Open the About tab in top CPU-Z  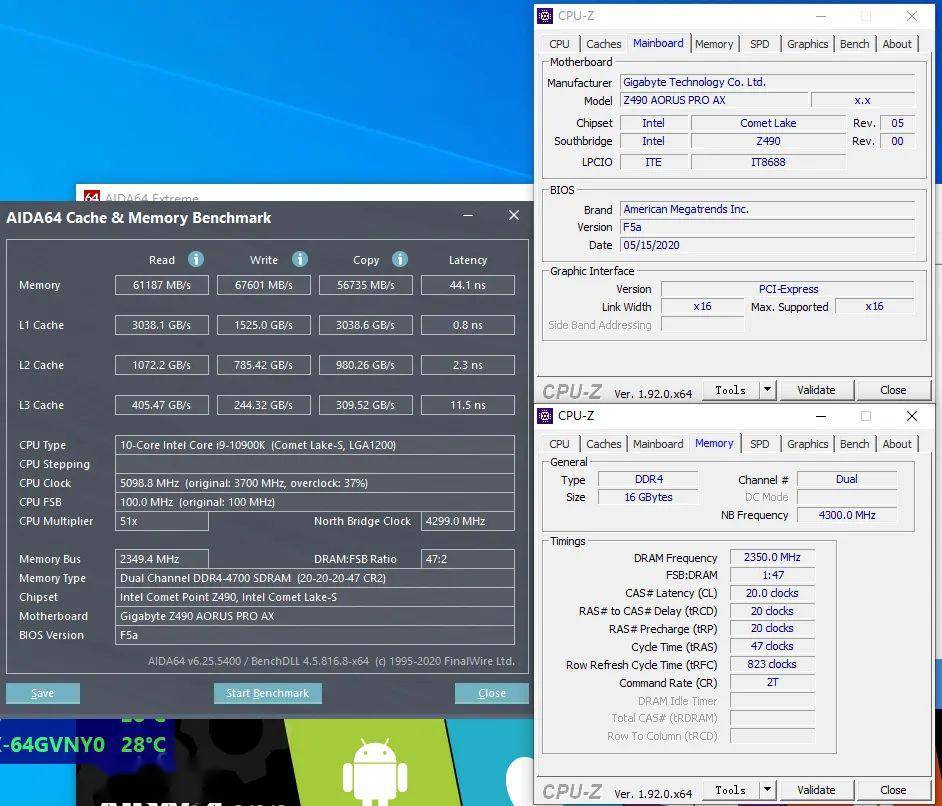point(897,44)
